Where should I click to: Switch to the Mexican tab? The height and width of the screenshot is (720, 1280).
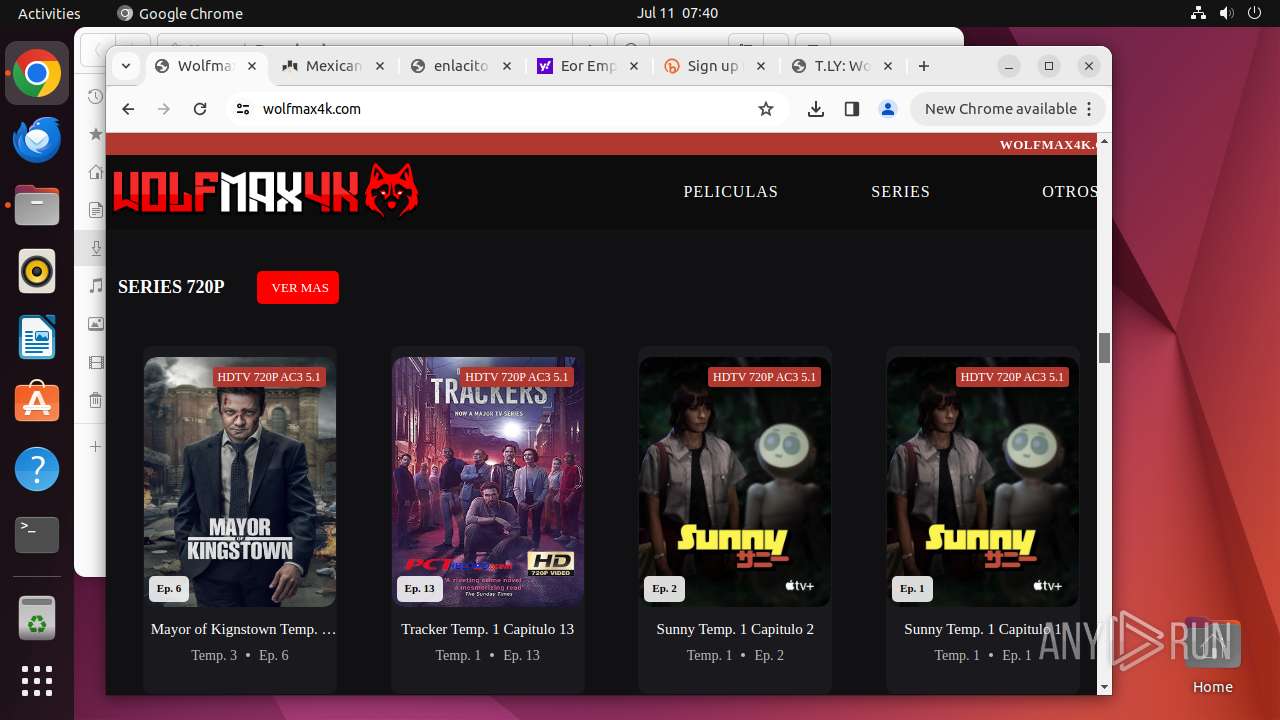tap(333, 66)
